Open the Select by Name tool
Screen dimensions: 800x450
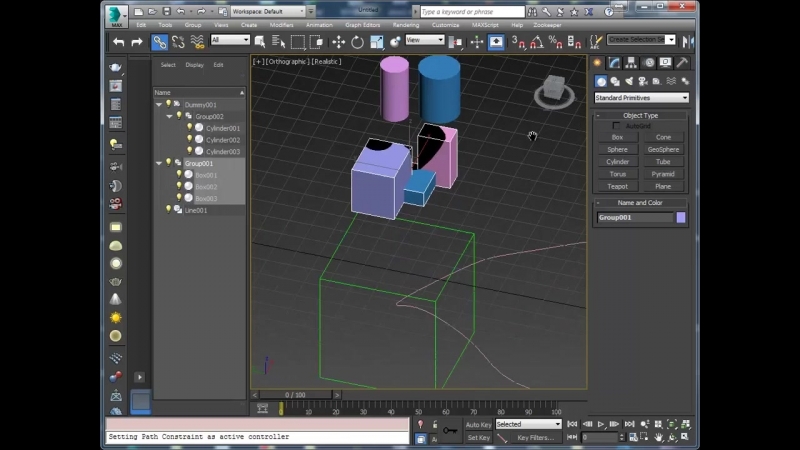coord(279,42)
